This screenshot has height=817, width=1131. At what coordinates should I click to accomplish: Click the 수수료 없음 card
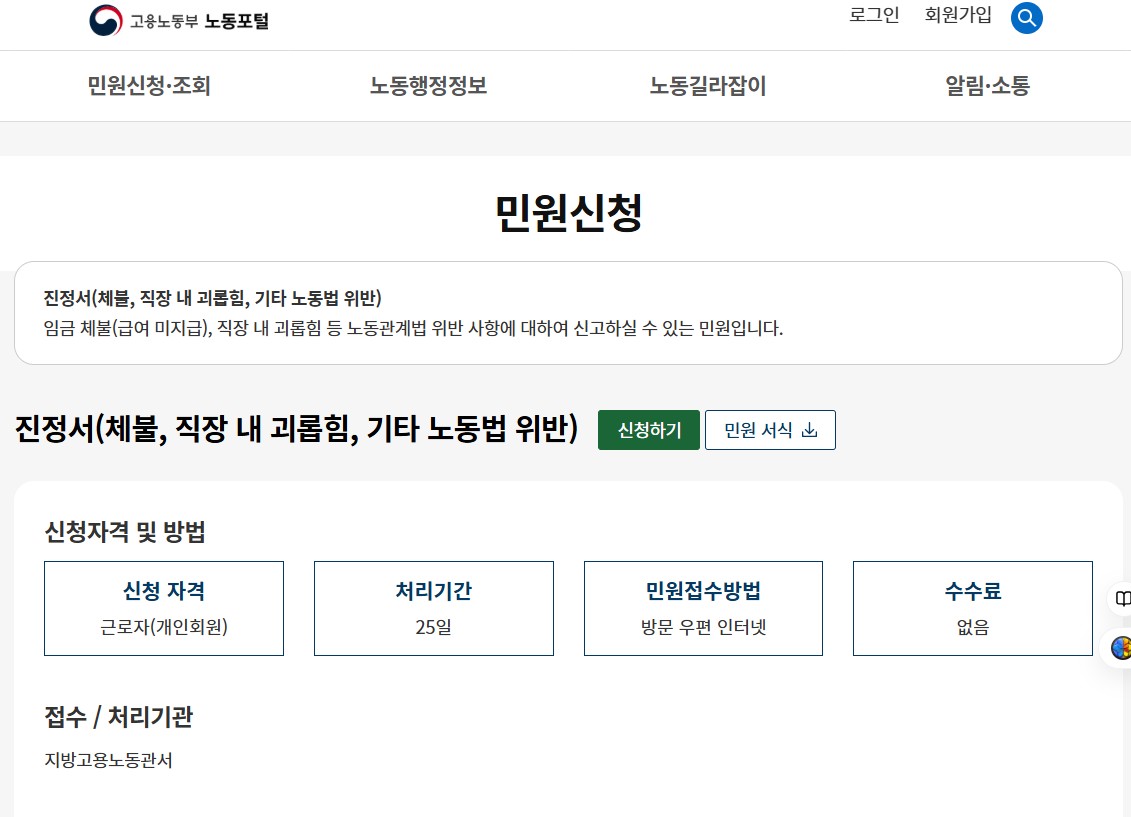[x=972, y=608]
